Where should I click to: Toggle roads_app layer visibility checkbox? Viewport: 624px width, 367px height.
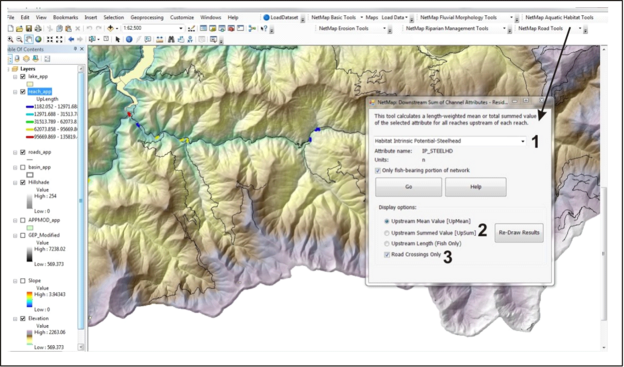click(x=23, y=152)
